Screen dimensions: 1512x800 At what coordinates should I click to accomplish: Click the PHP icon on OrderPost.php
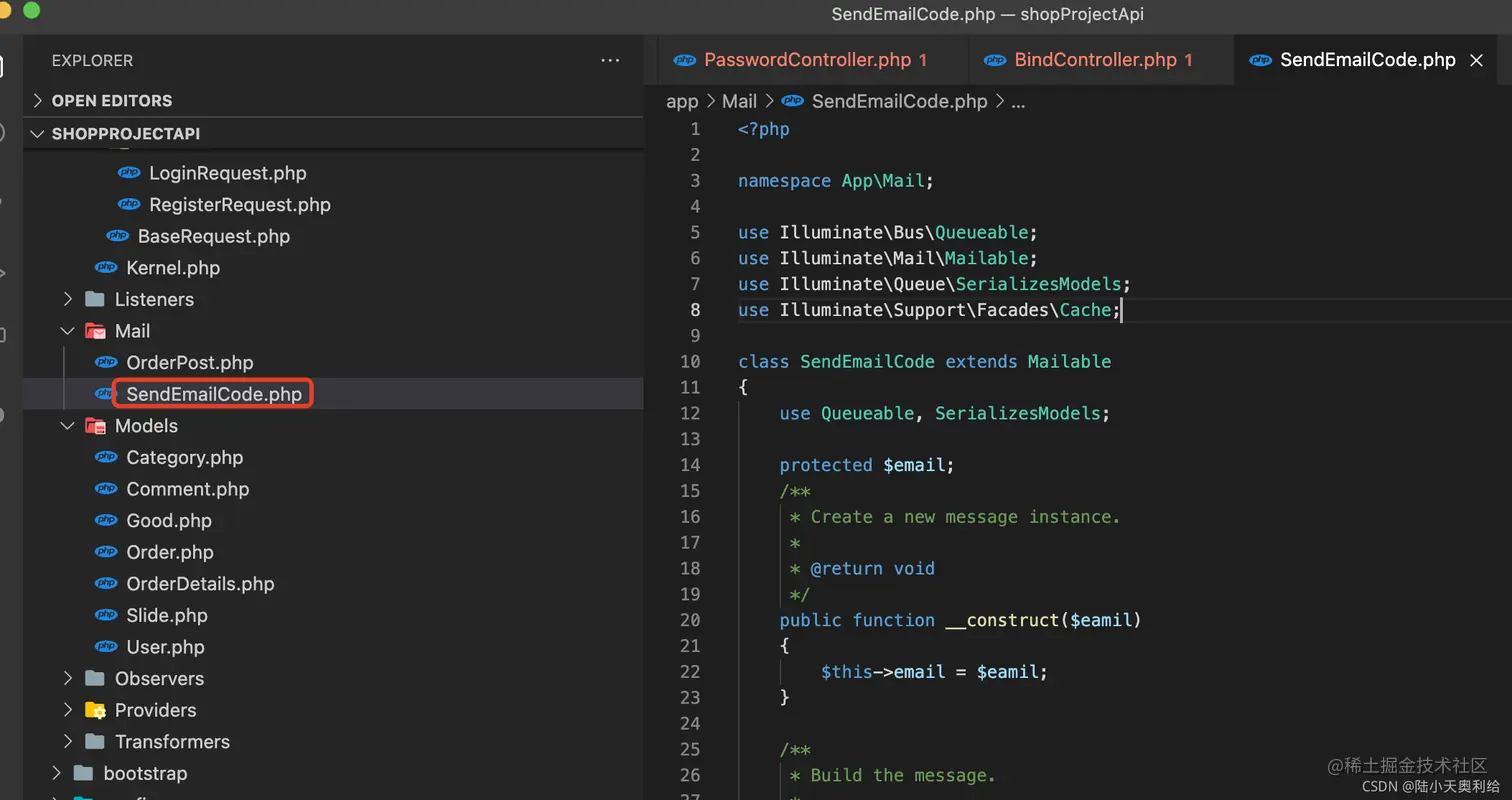tap(106, 363)
